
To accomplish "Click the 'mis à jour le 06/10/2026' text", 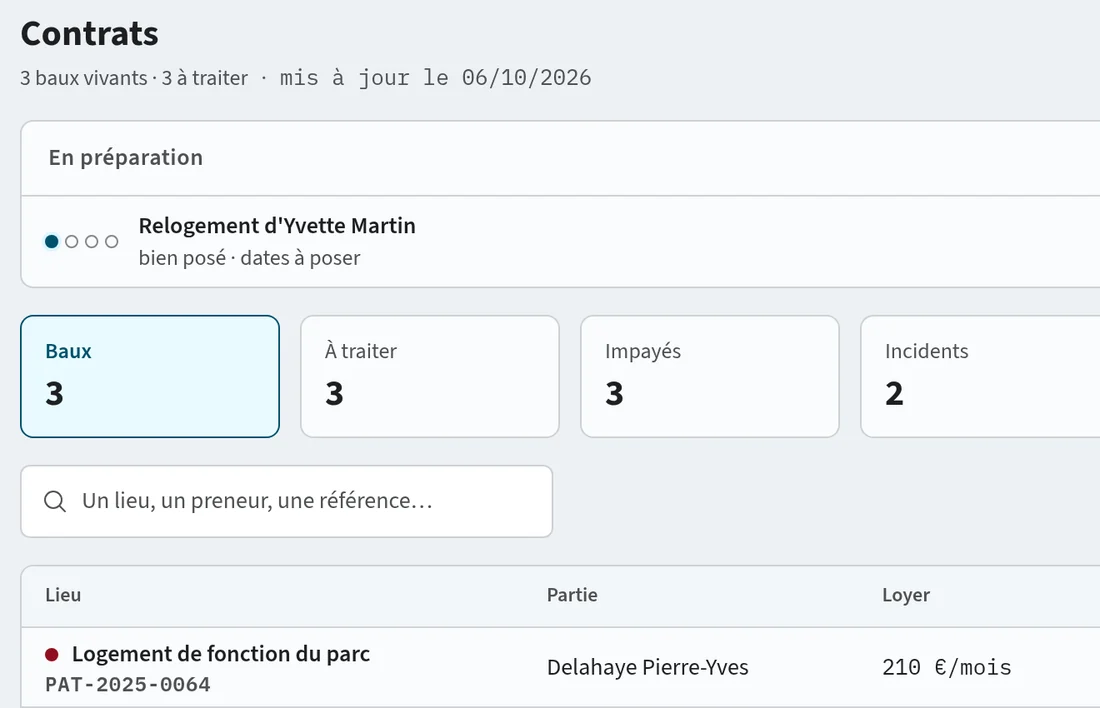I will pyautogui.click(x=436, y=78).
